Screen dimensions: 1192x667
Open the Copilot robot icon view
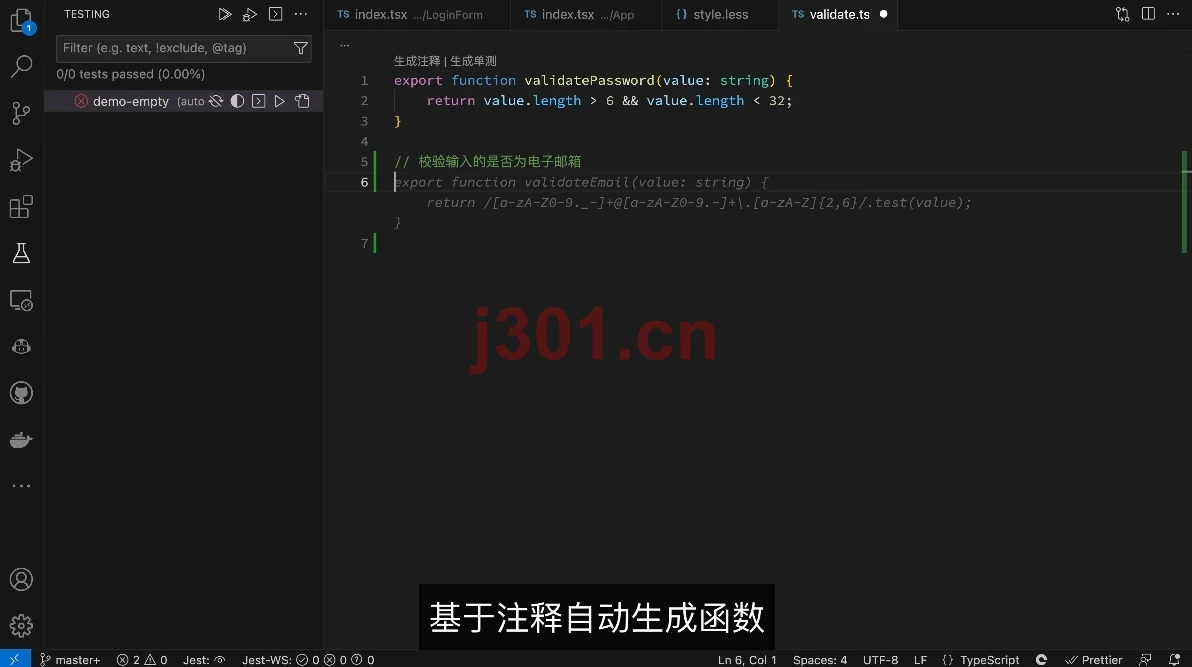pos(21,347)
